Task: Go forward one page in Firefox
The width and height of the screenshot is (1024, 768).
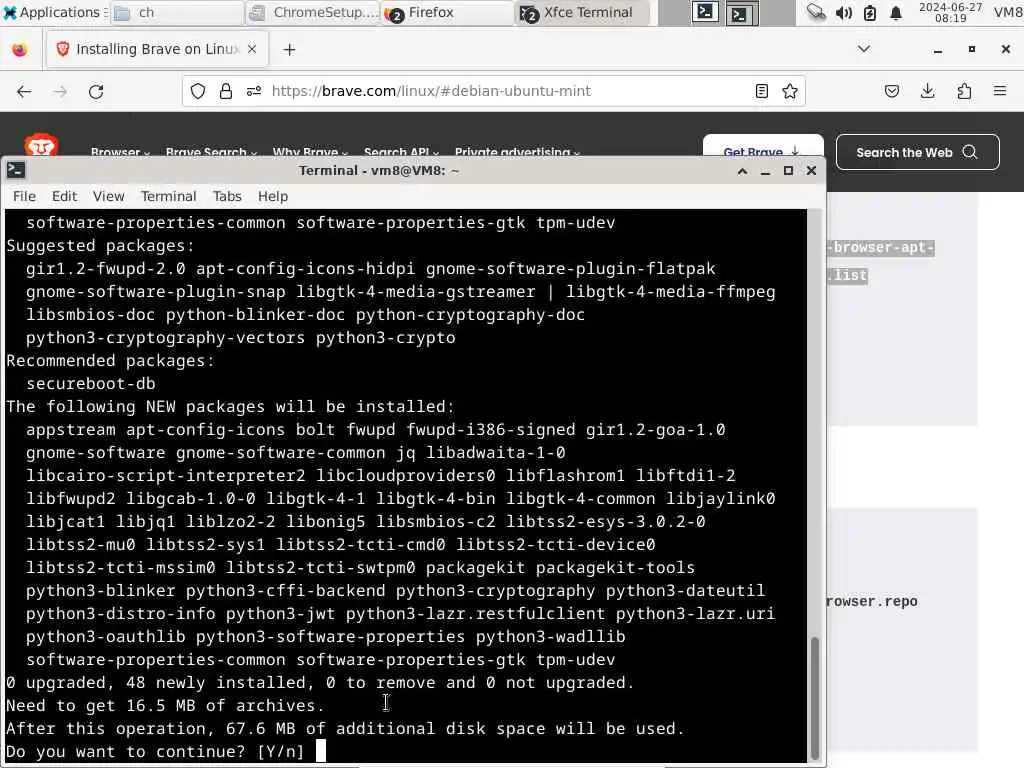Action: click(x=60, y=91)
